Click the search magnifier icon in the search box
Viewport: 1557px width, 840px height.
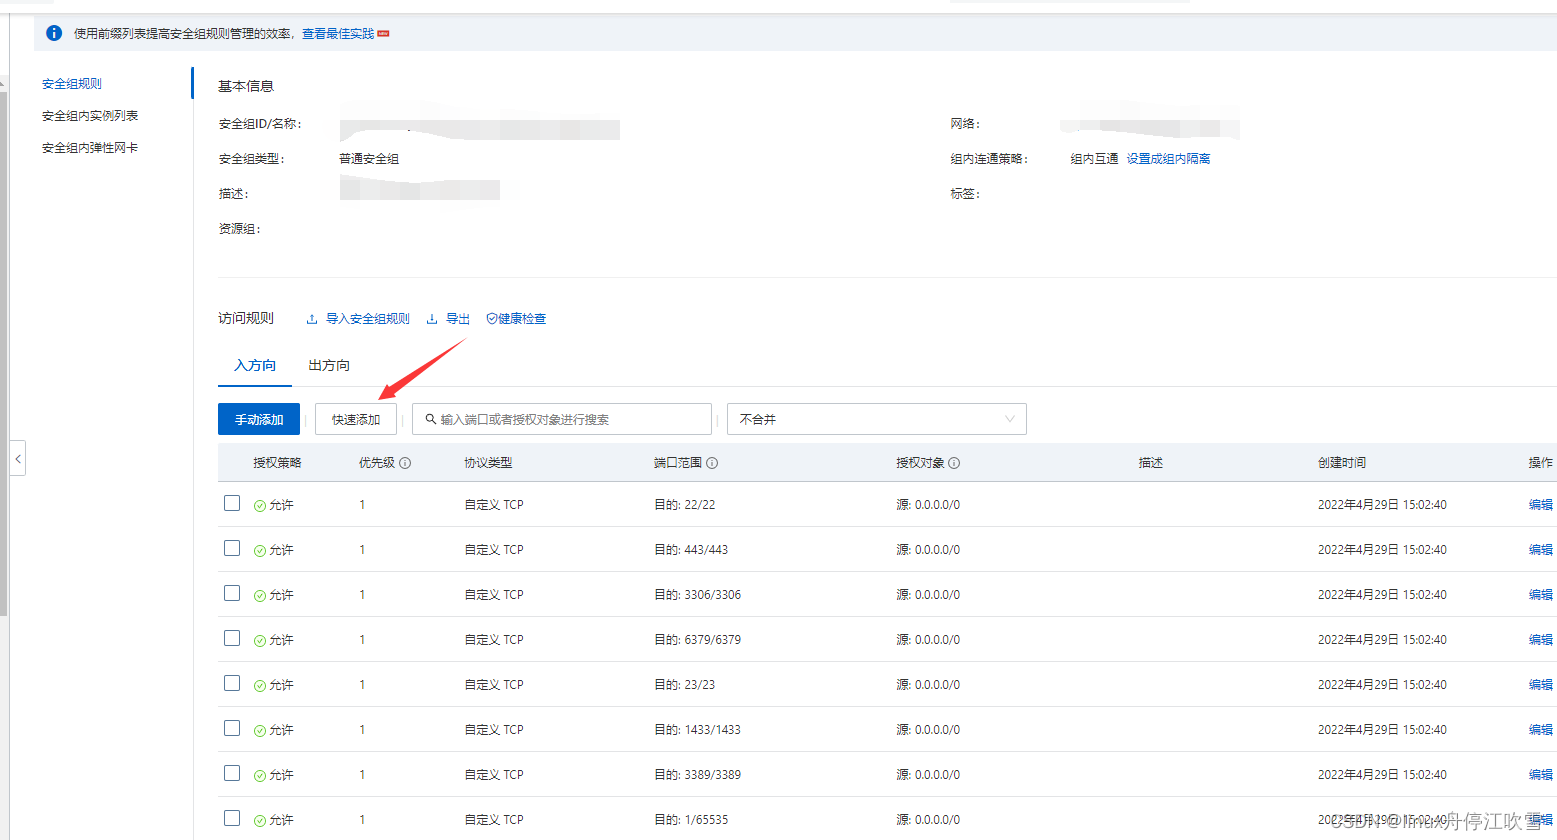click(431, 419)
